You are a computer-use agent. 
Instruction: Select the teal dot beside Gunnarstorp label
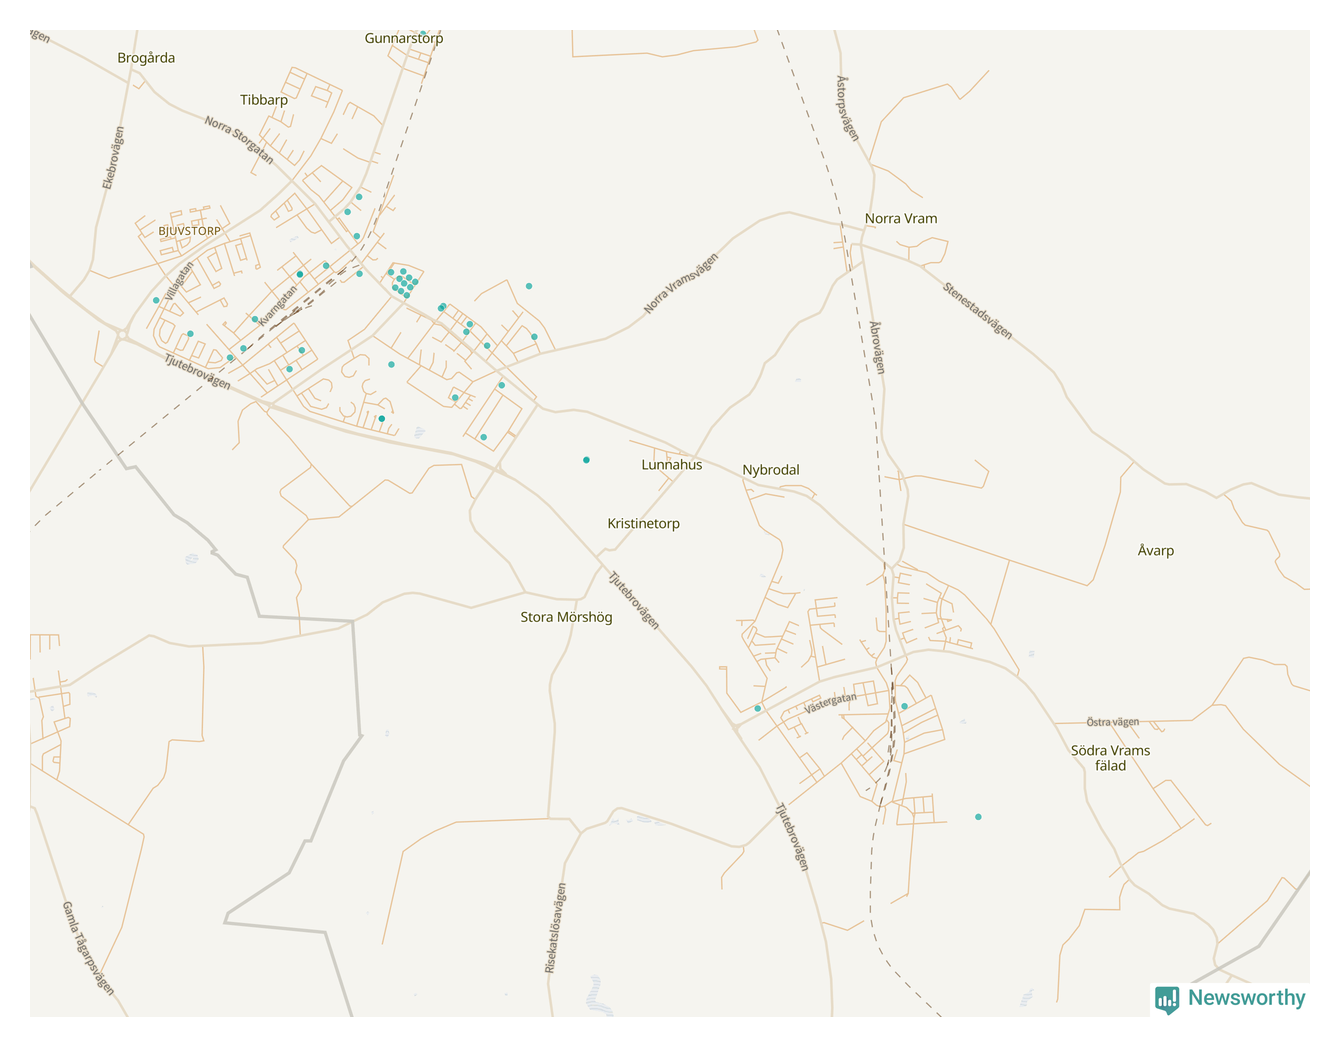(423, 34)
